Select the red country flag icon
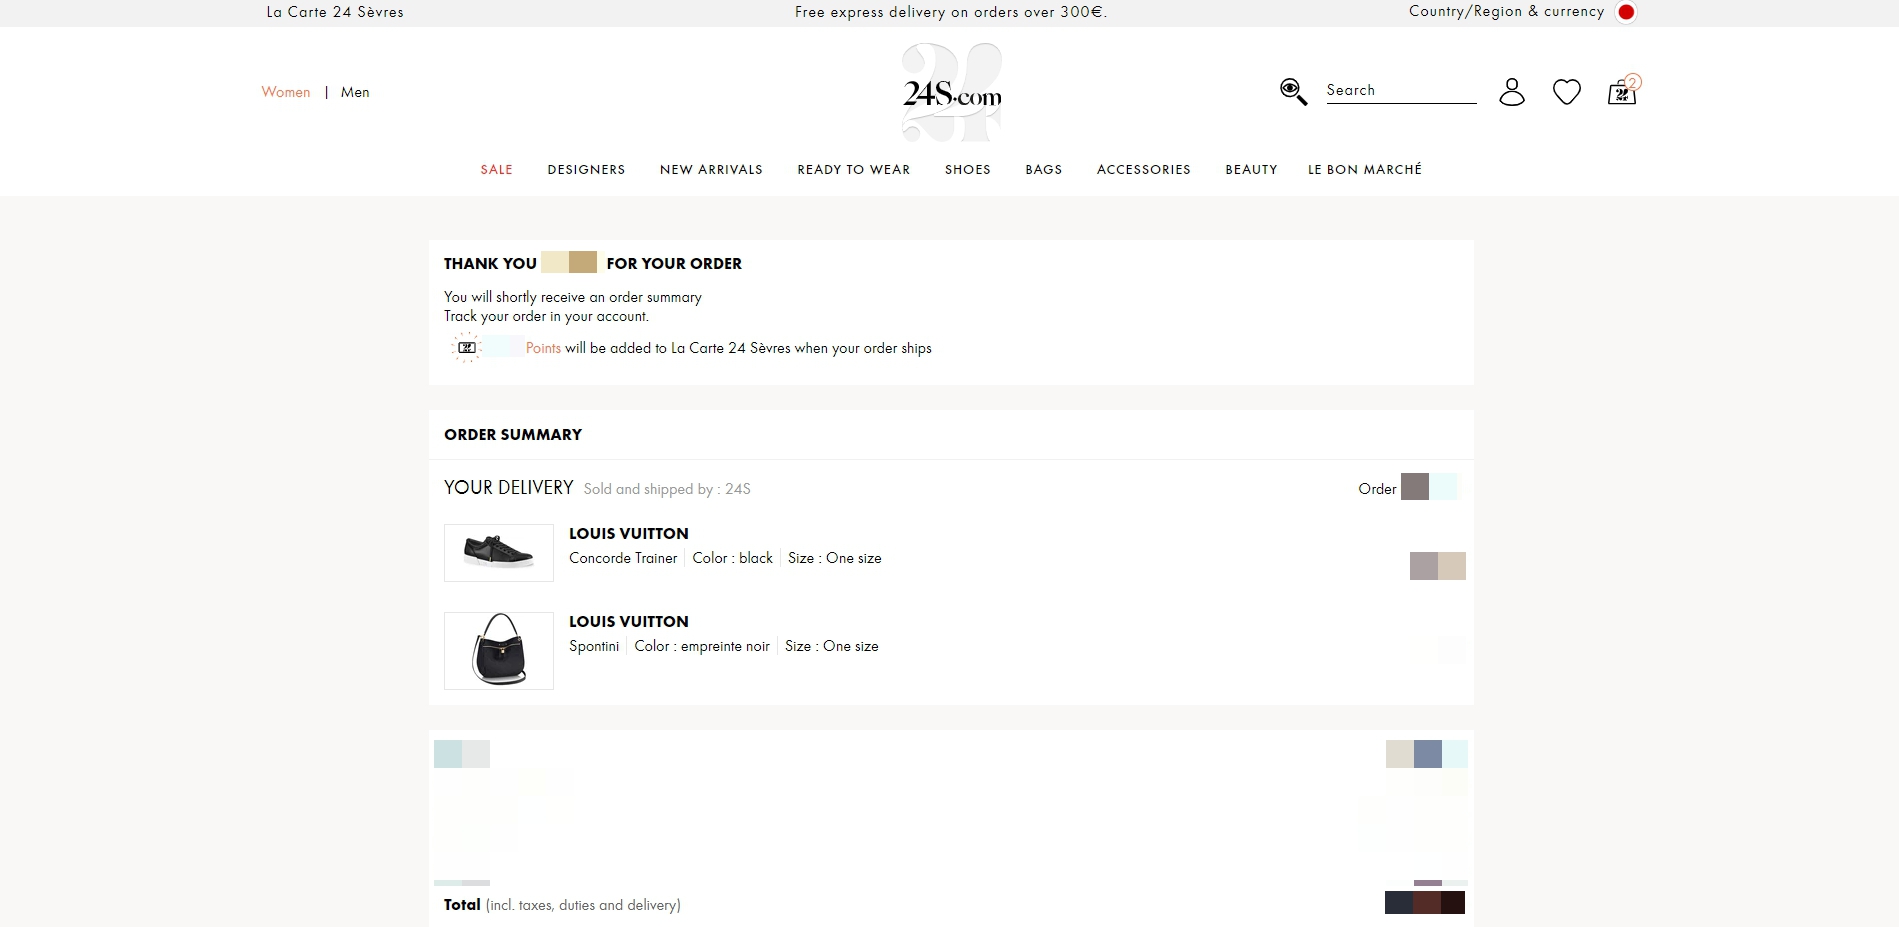 [x=1626, y=12]
